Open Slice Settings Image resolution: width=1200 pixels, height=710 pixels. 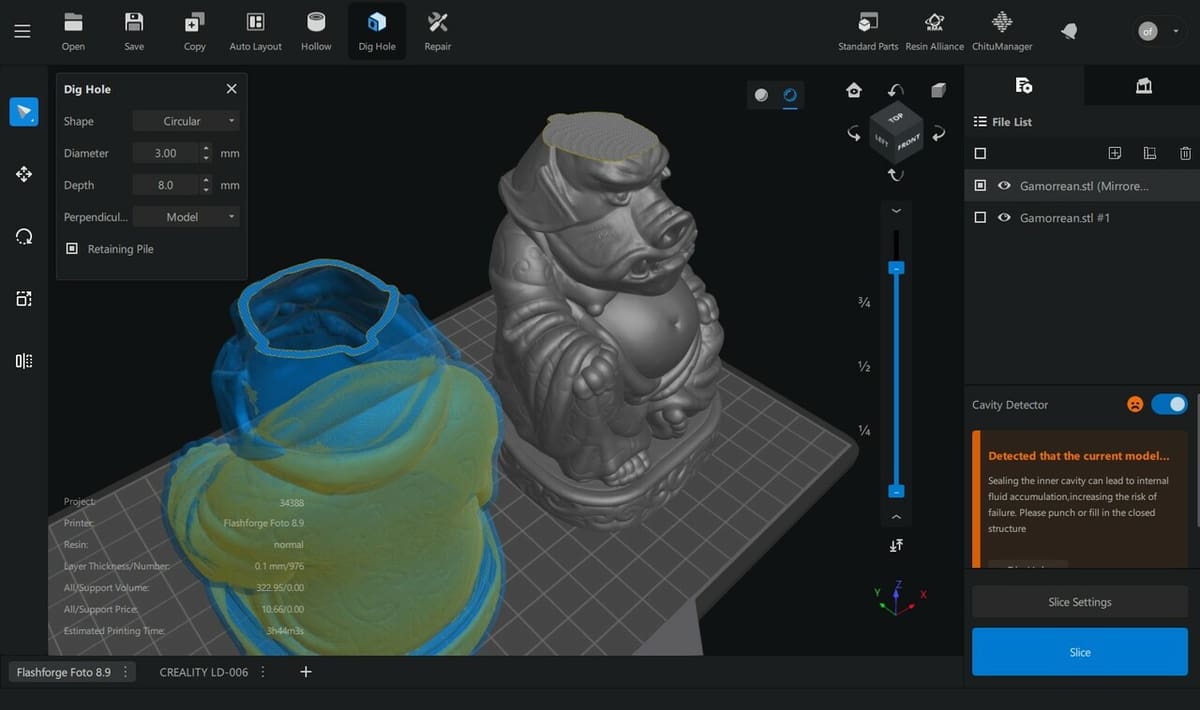(1080, 602)
